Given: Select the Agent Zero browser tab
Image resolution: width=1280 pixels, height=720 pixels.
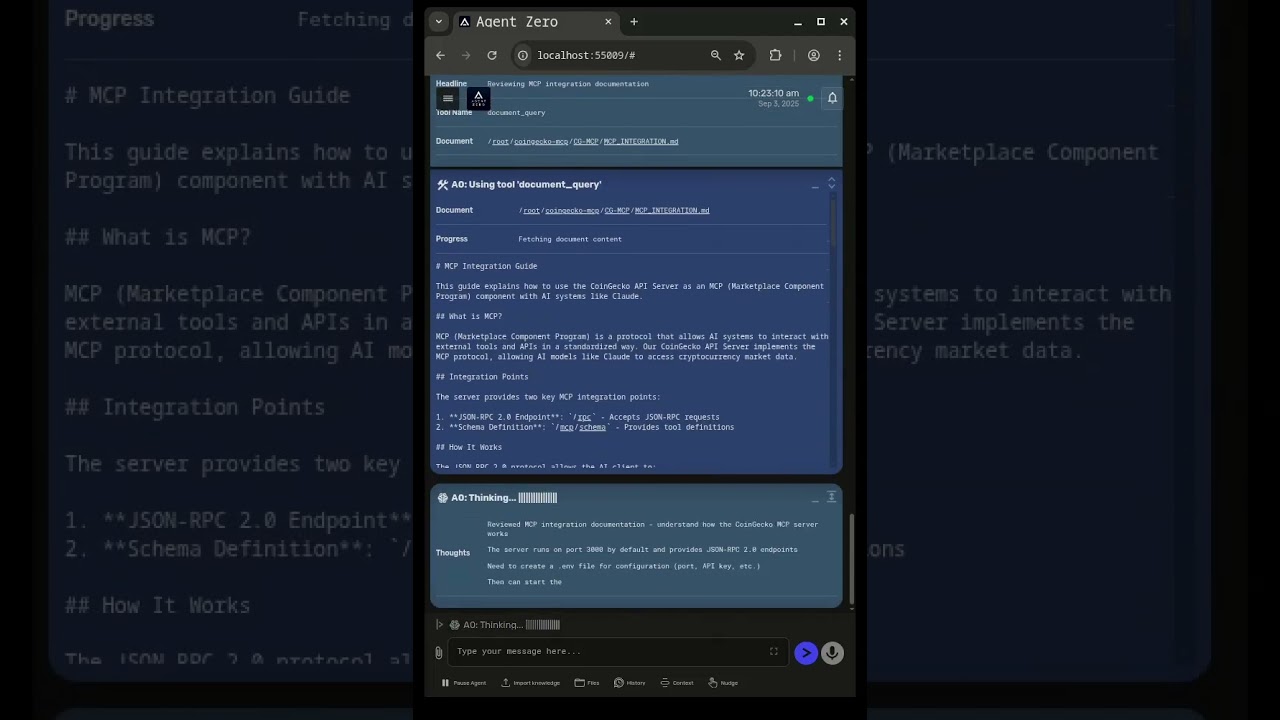Looking at the screenshot, I should [520, 22].
